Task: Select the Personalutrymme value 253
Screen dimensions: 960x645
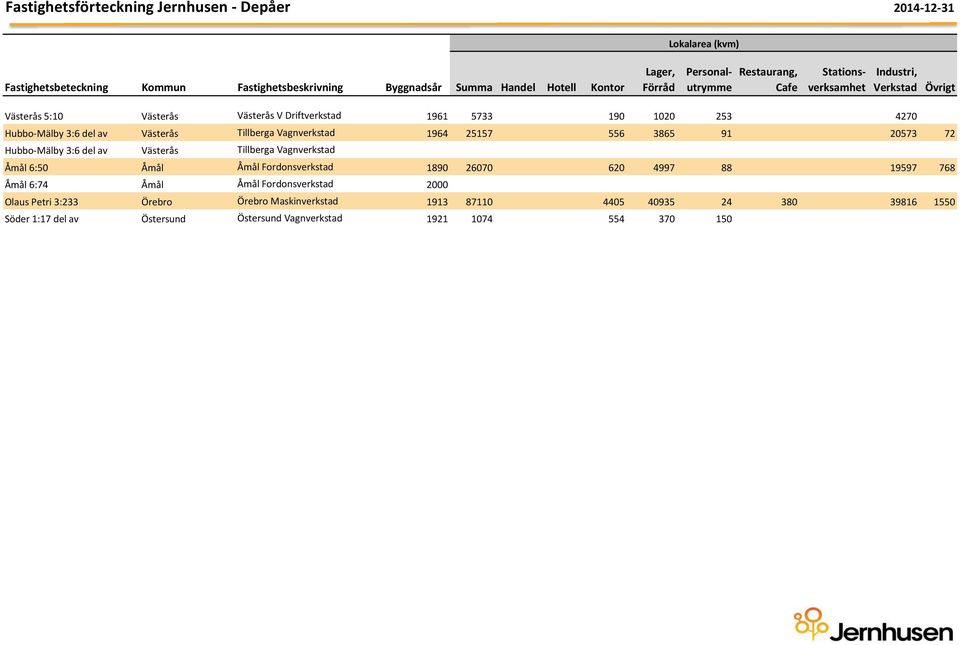Action: 724,116
